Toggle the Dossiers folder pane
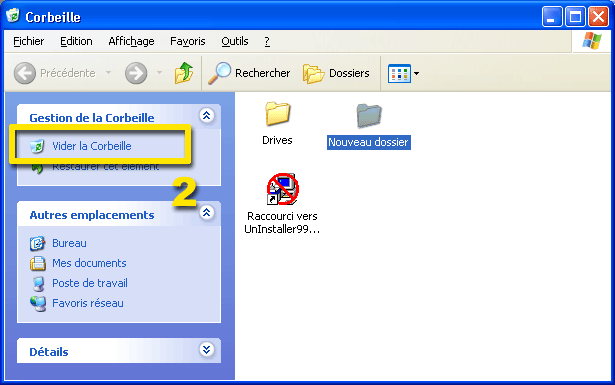This screenshot has width=615, height=385. click(336, 73)
